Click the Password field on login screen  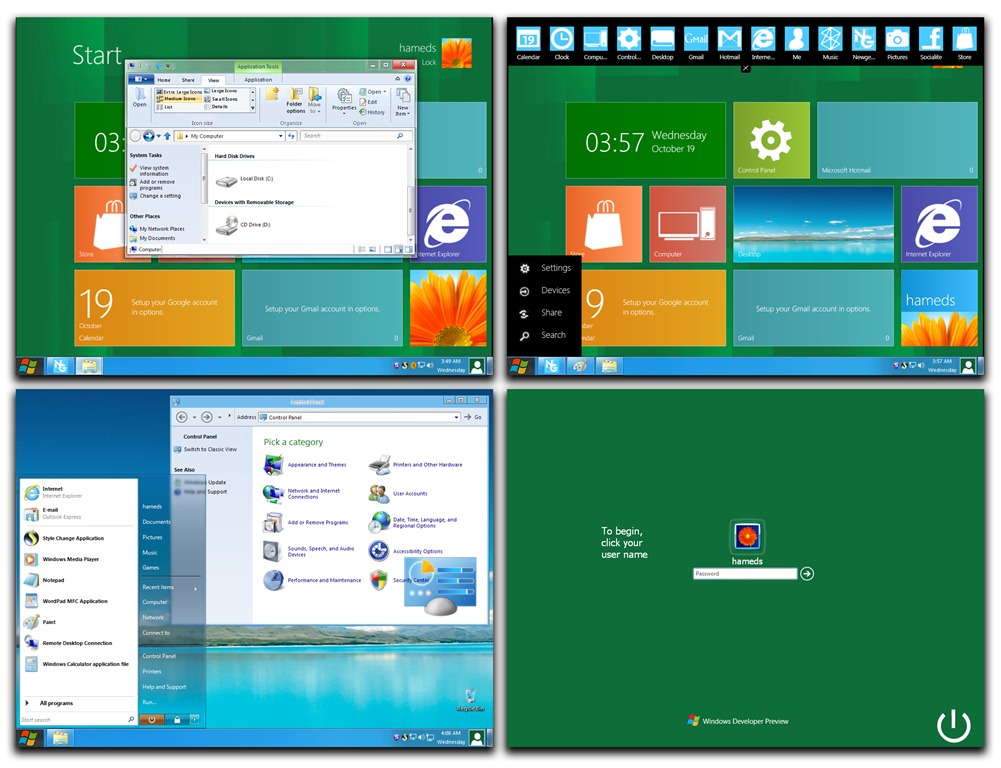pyautogui.click(x=745, y=574)
